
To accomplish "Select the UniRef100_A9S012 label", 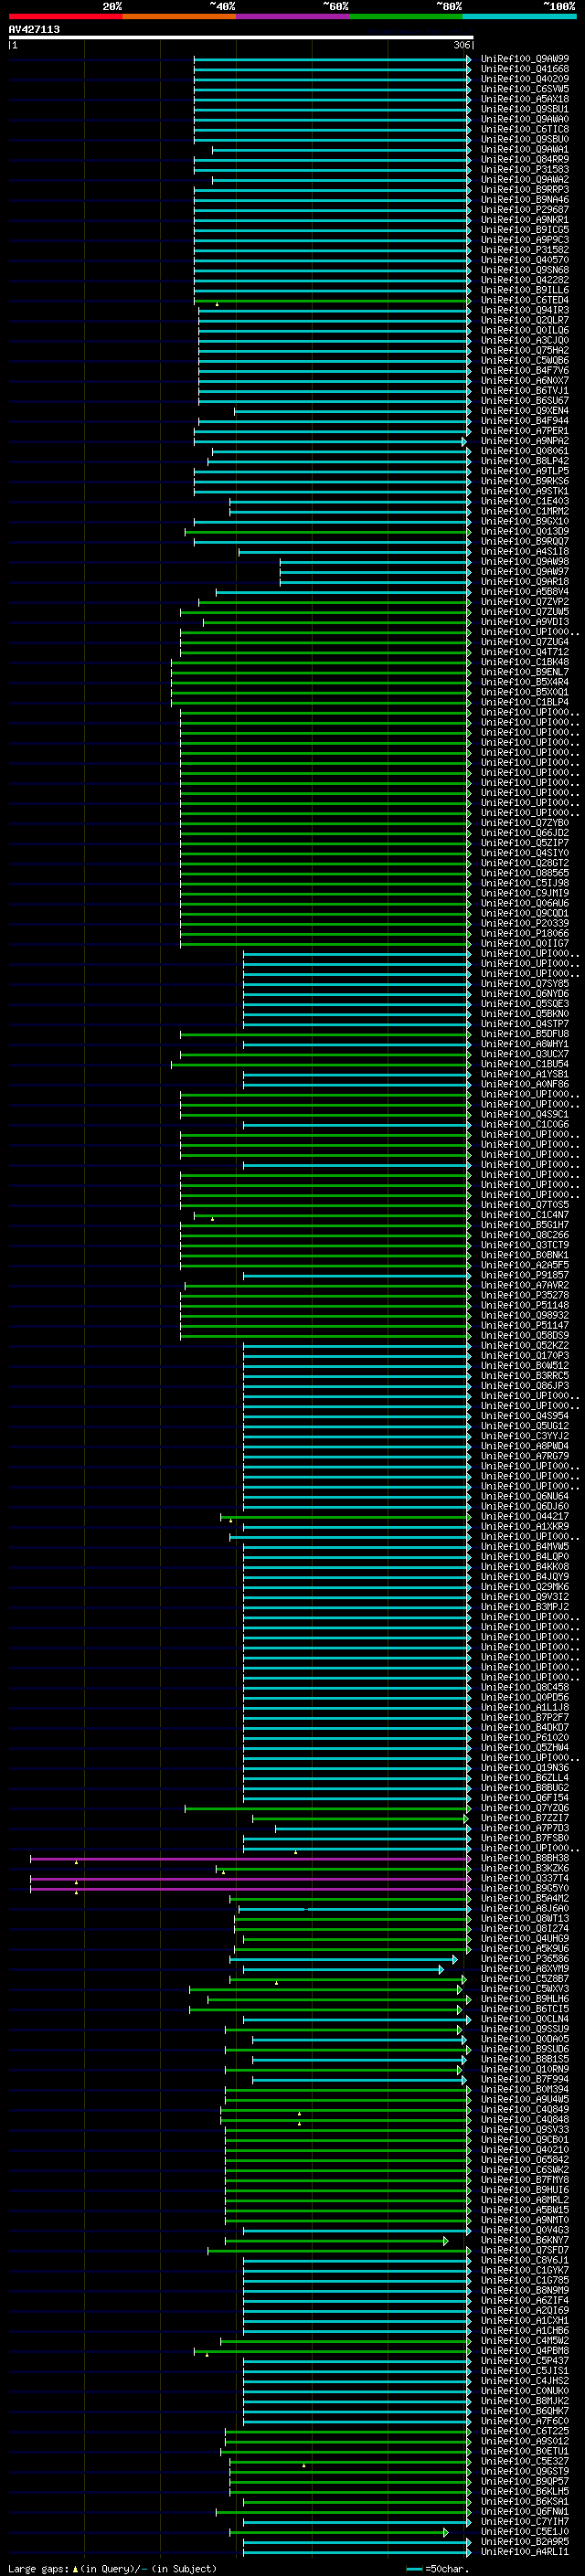I will tap(525, 2441).
